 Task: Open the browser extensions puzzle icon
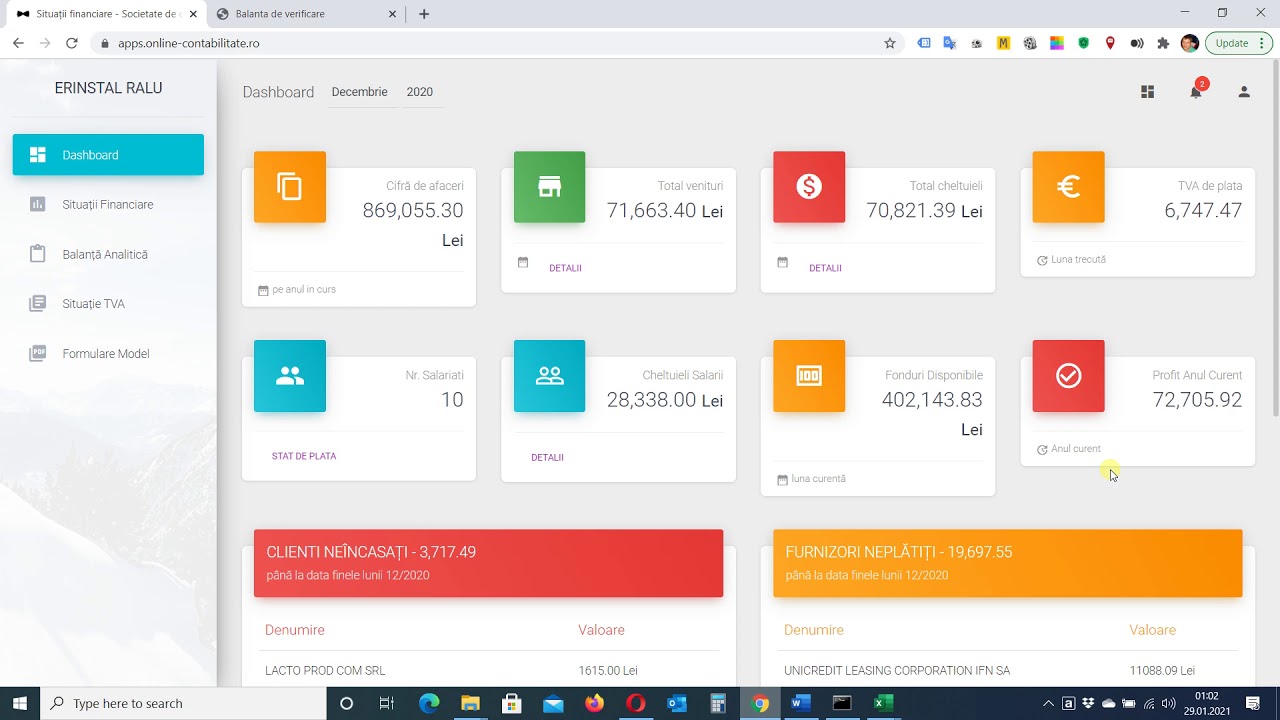[1163, 43]
